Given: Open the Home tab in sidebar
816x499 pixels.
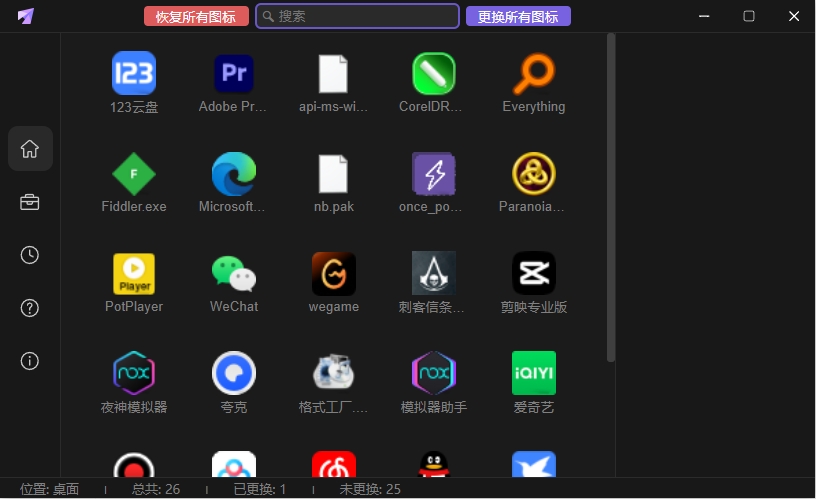Looking at the screenshot, I should 30,149.
